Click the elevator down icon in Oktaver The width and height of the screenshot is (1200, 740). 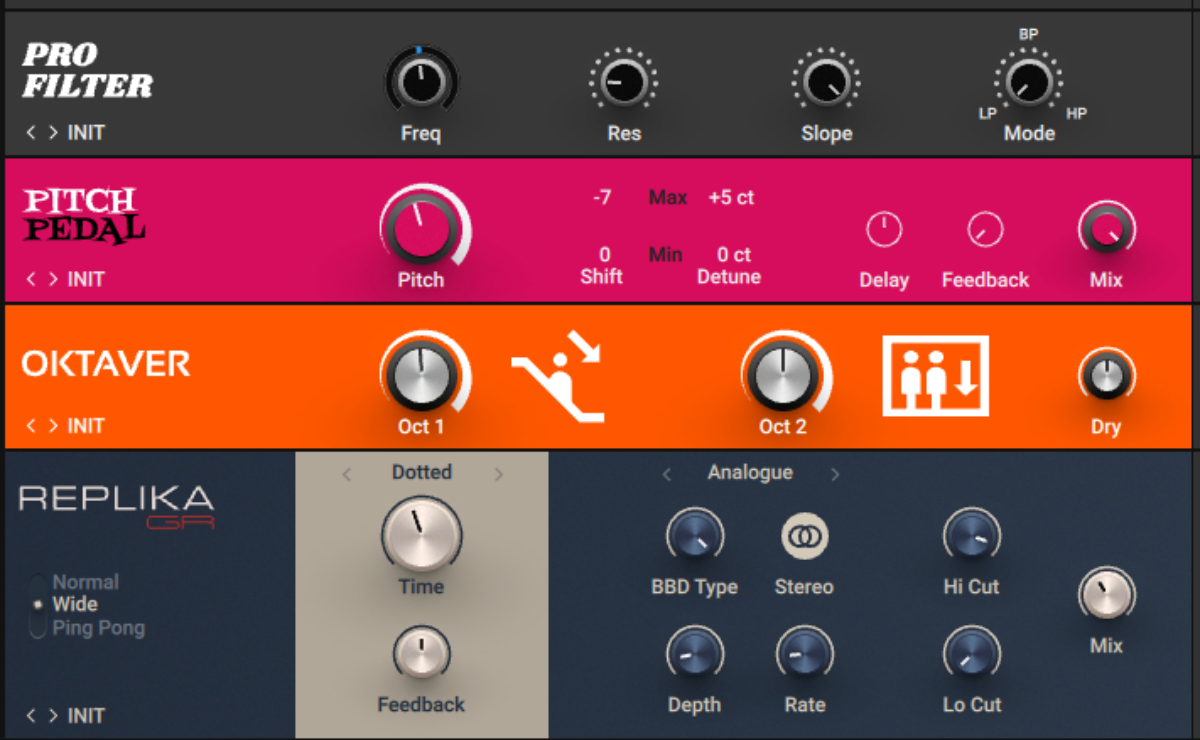[935, 376]
